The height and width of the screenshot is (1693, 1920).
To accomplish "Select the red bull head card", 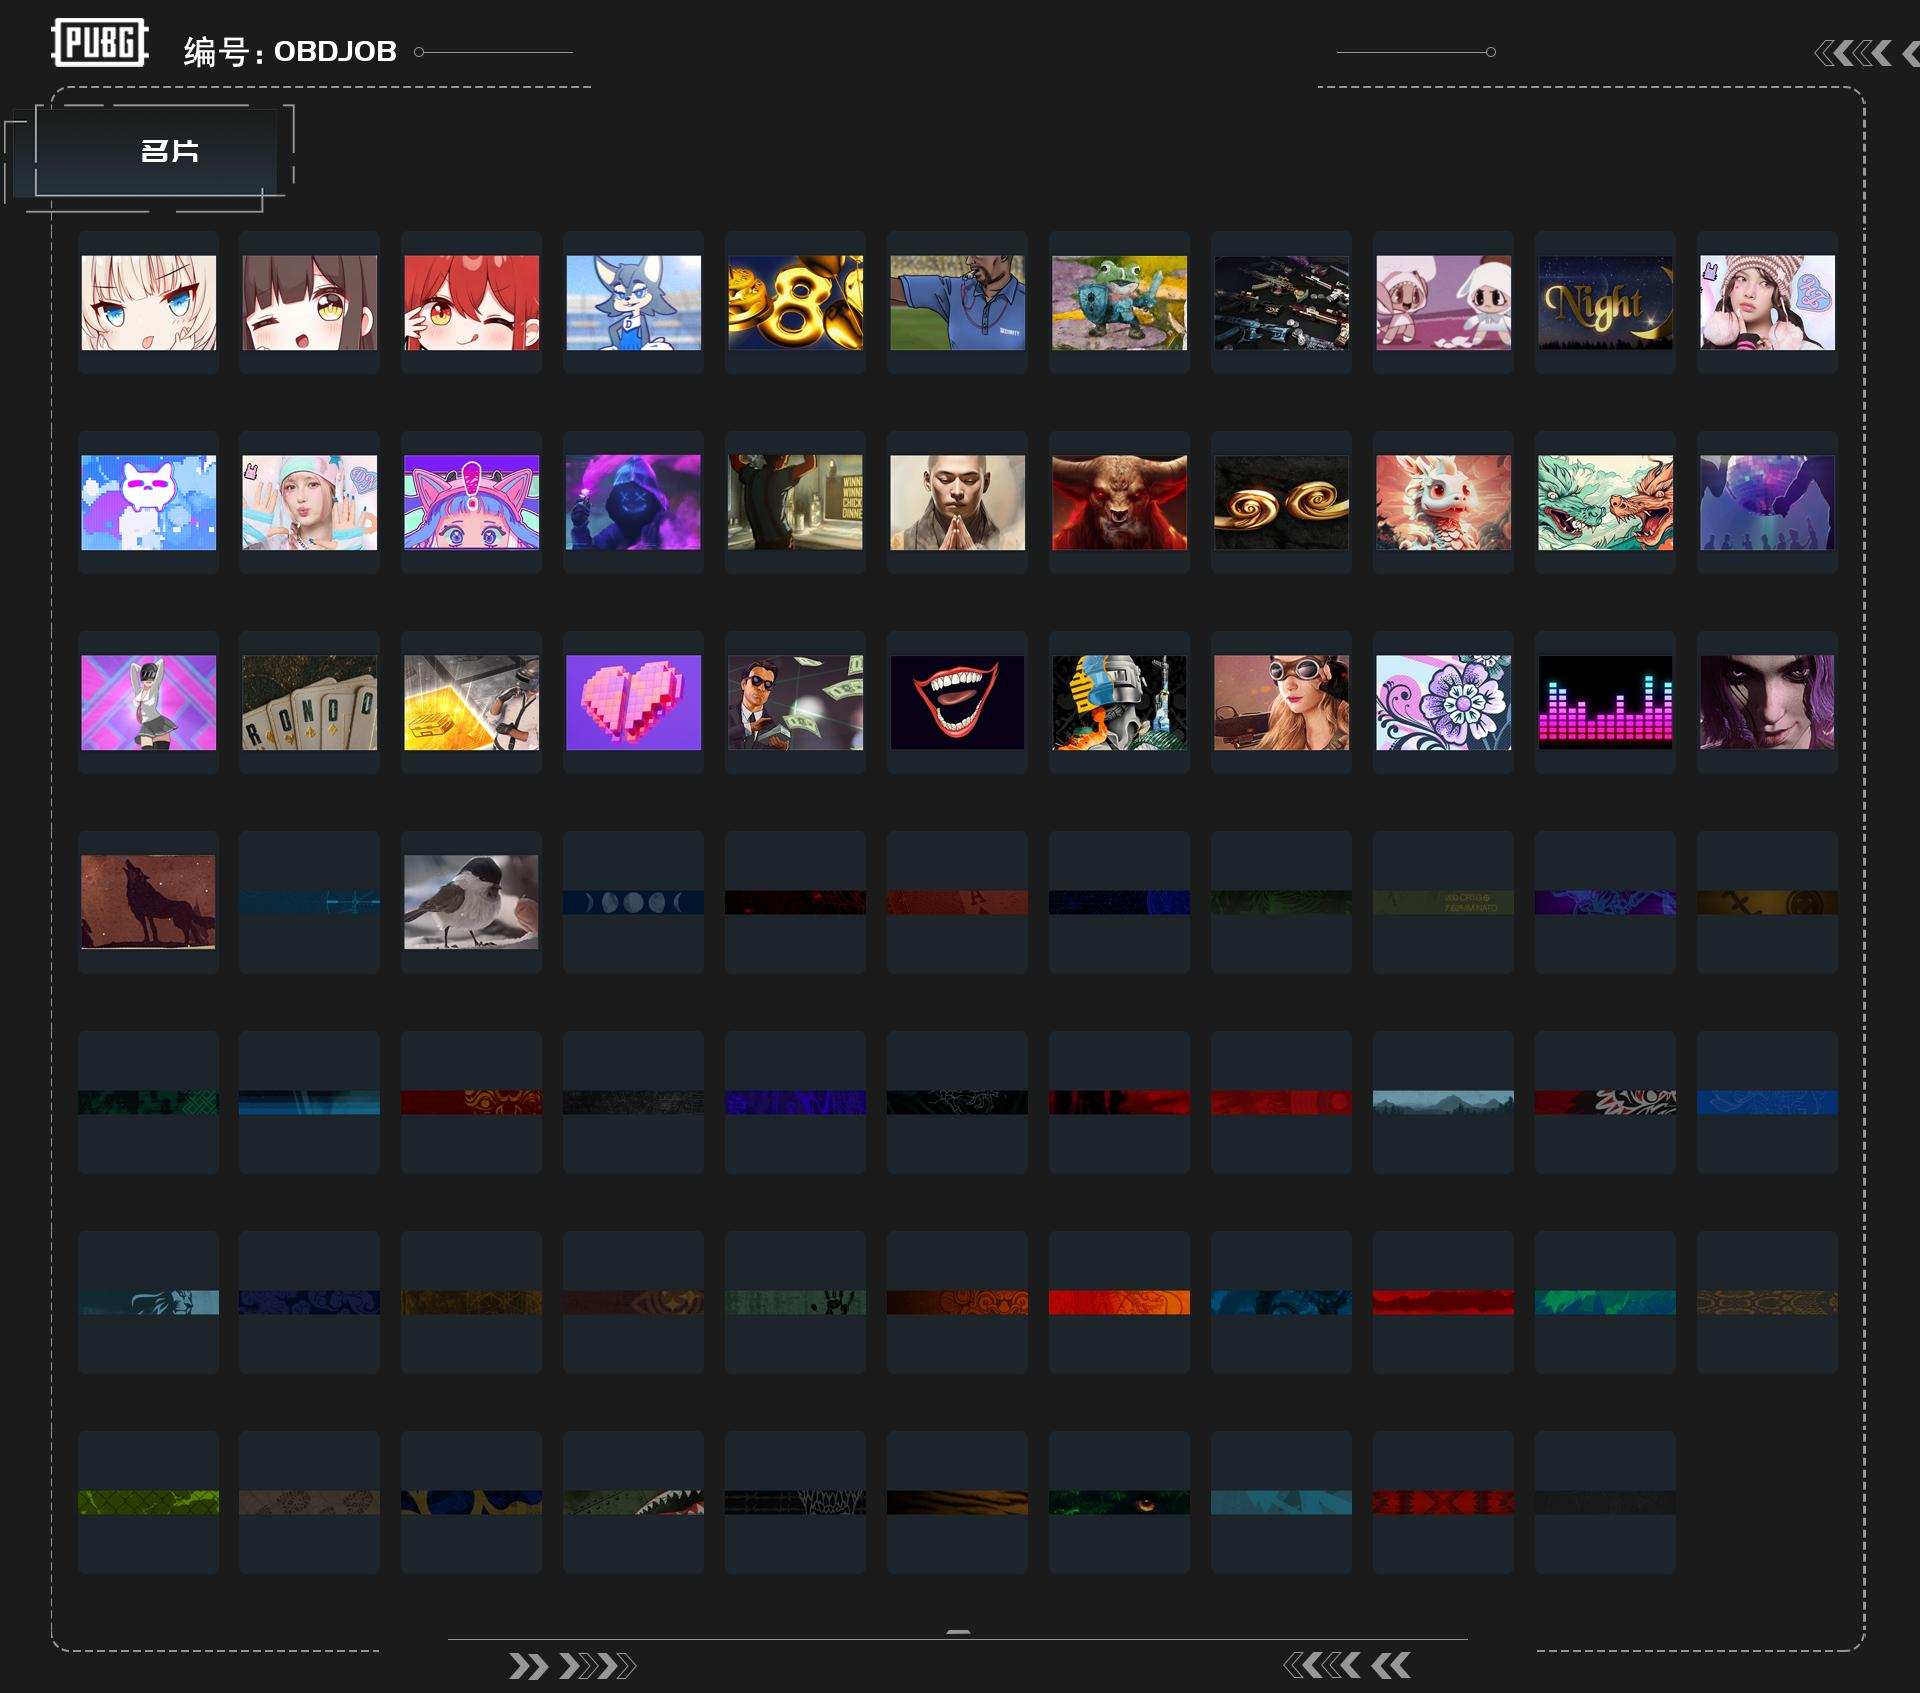I will 1119,502.
